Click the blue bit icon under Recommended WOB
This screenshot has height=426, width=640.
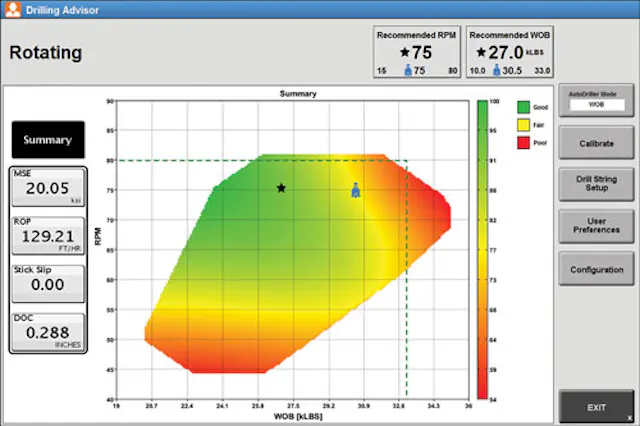496,70
